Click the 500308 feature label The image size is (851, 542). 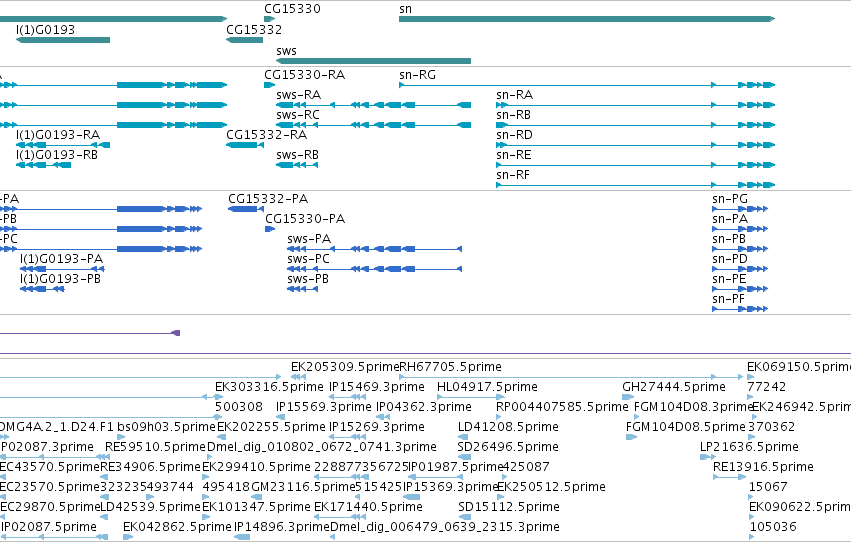coord(239,407)
